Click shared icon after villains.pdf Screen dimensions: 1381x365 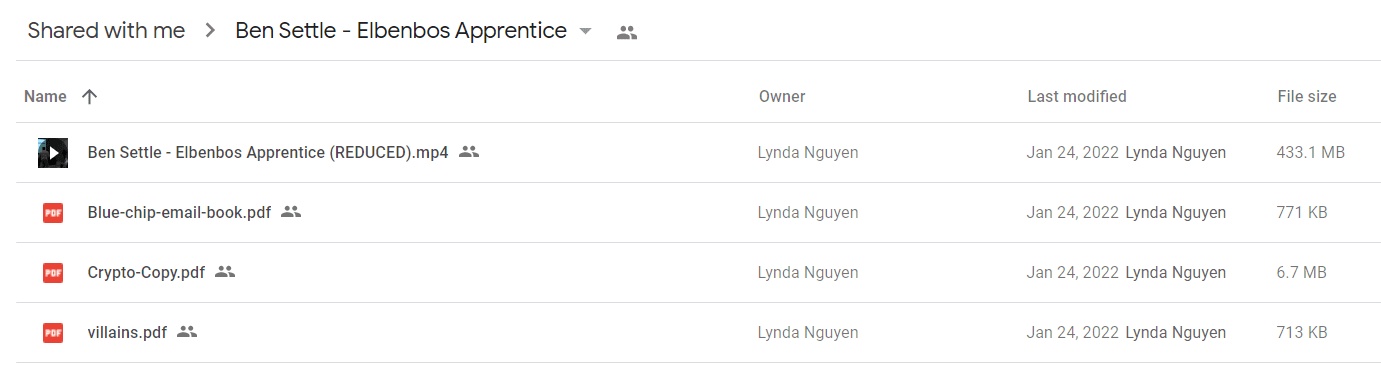187,332
